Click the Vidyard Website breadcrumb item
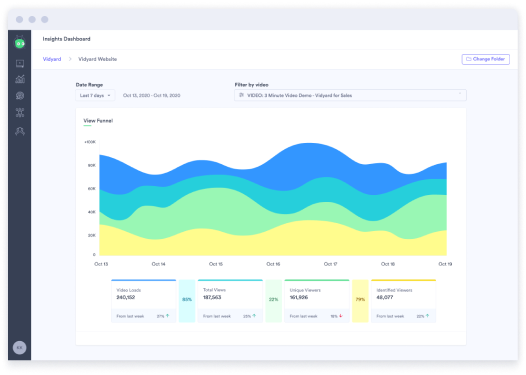Image resolution: width=526 pixels, height=375 pixels. click(x=98, y=59)
